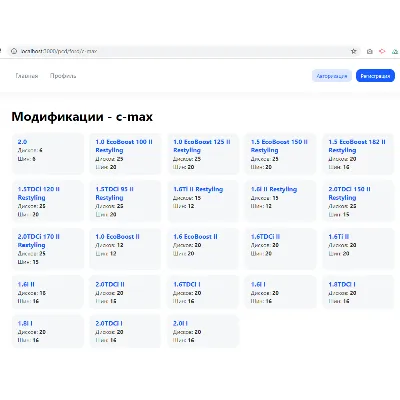Open the Профиль nav item
Viewport: 400px width, 400px height.
pyautogui.click(x=63, y=76)
